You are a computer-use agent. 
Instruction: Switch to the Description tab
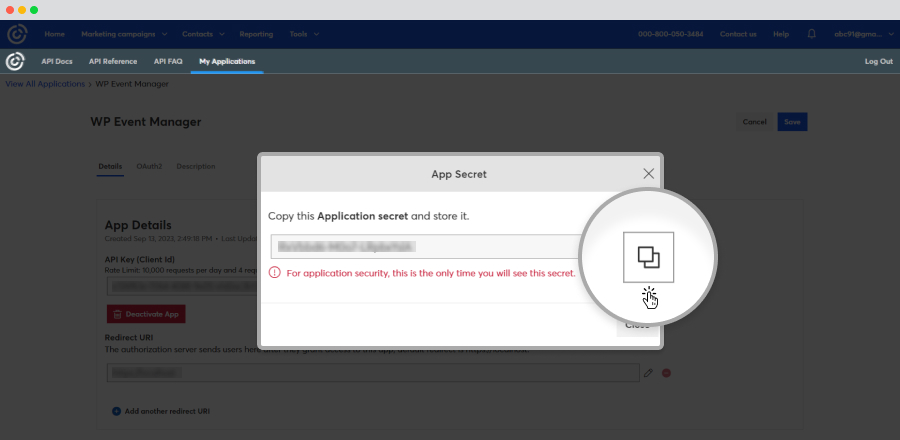(x=196, y=166)
